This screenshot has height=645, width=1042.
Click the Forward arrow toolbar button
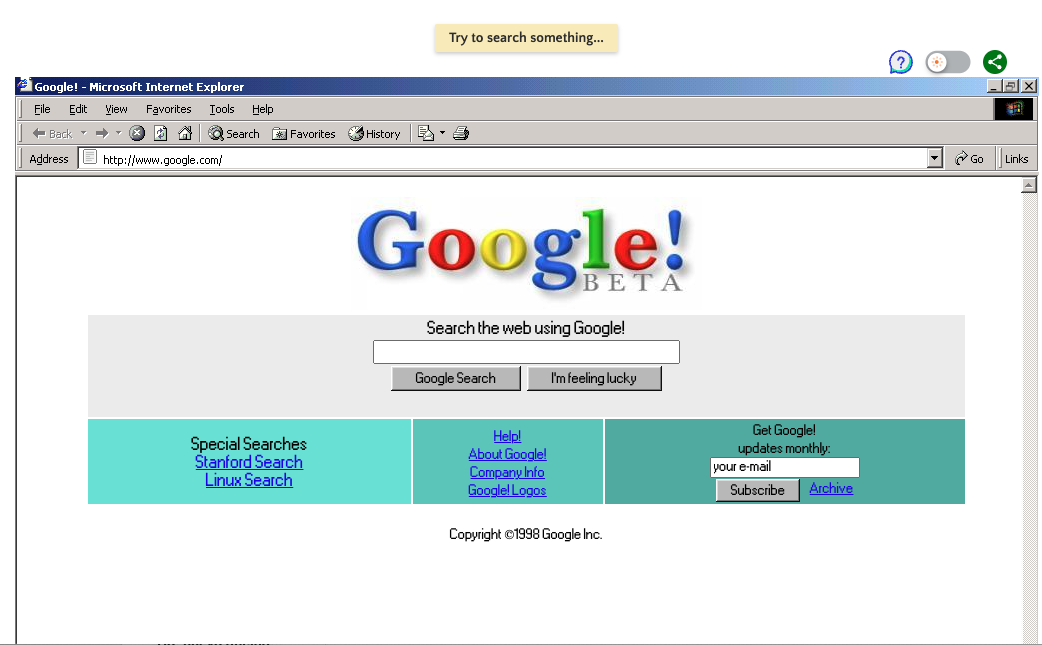pyautogui.click(x=102, y=134)
